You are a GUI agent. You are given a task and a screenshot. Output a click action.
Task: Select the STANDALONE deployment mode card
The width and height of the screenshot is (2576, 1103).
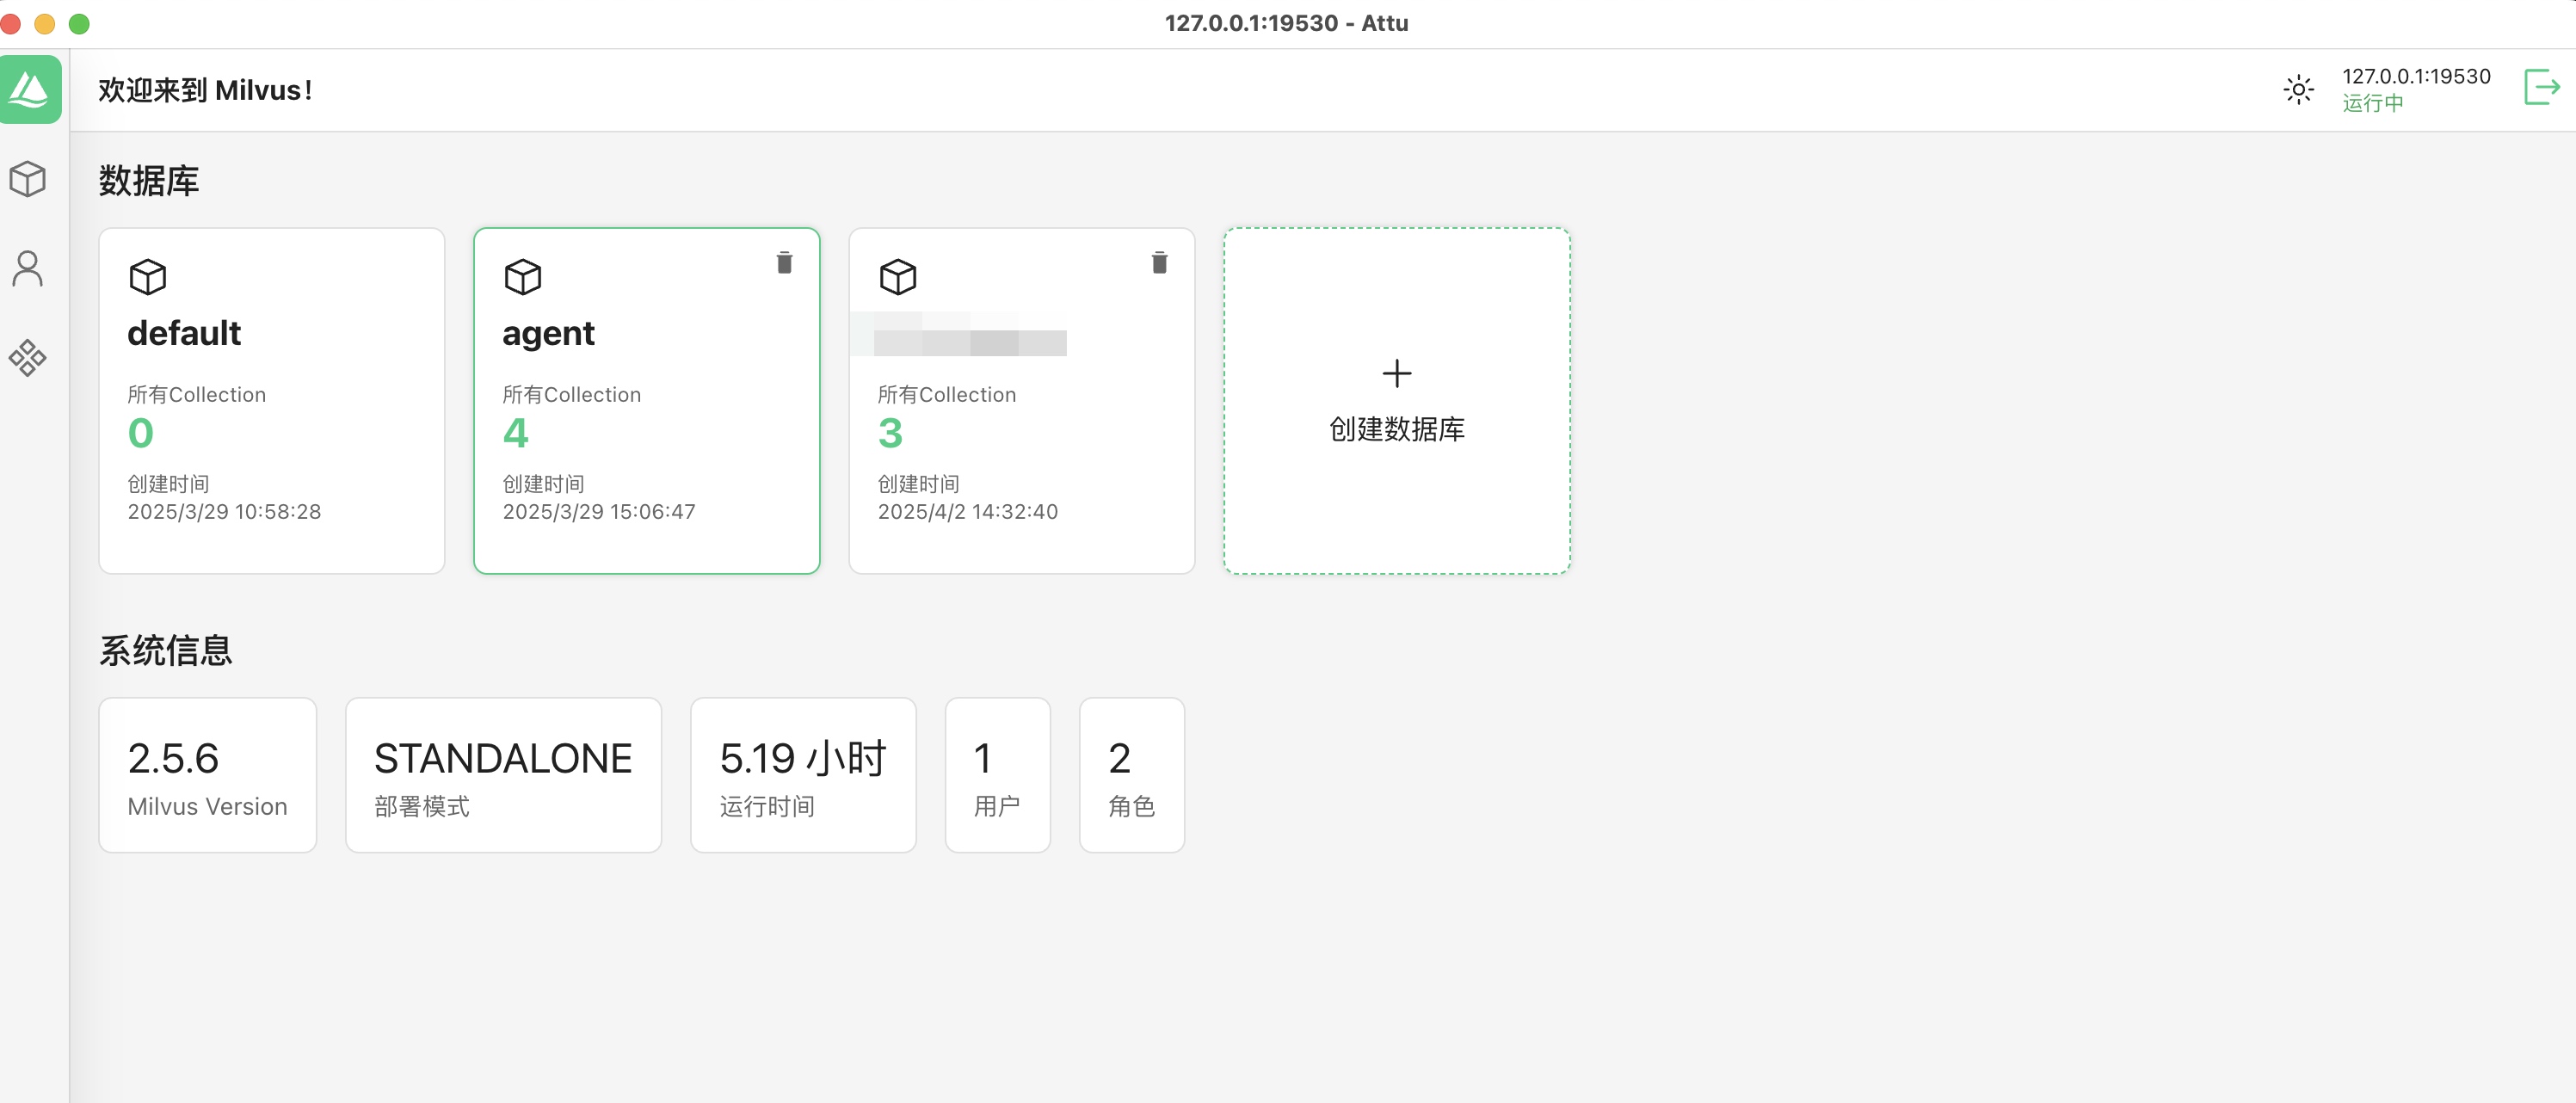pos(503,775)
